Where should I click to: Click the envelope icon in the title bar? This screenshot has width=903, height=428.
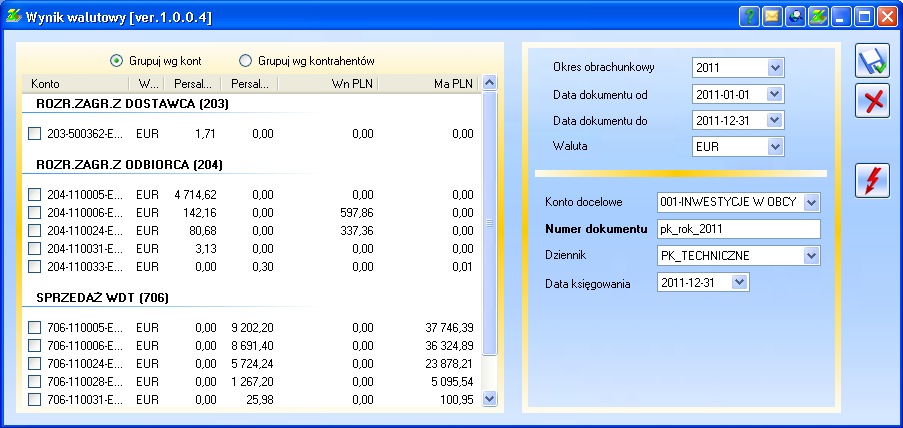click(x=773, y=16)
